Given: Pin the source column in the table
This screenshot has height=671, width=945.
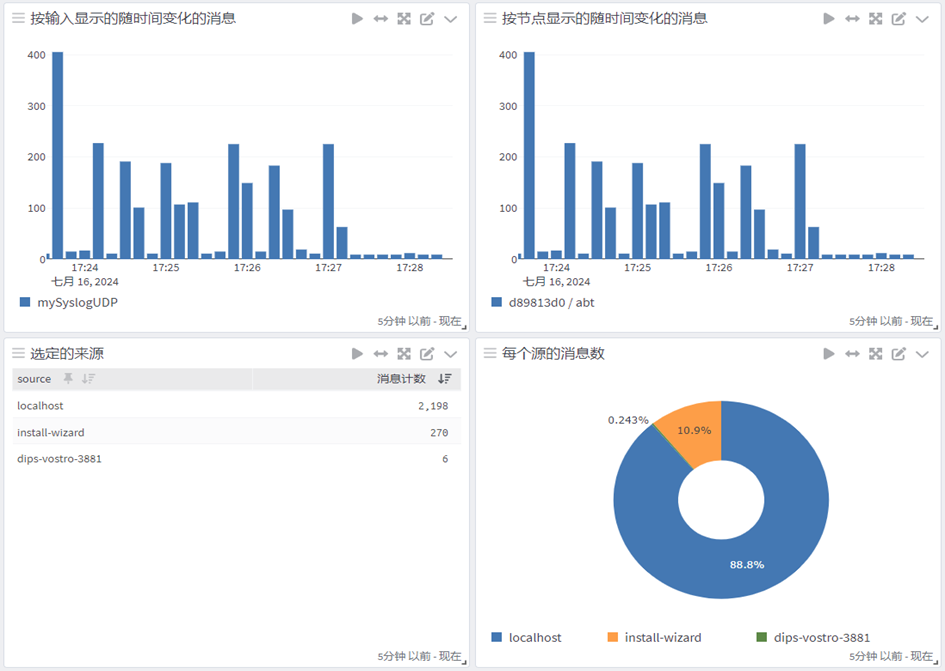Looking at the screenshot, I should (x=68, y=379).
